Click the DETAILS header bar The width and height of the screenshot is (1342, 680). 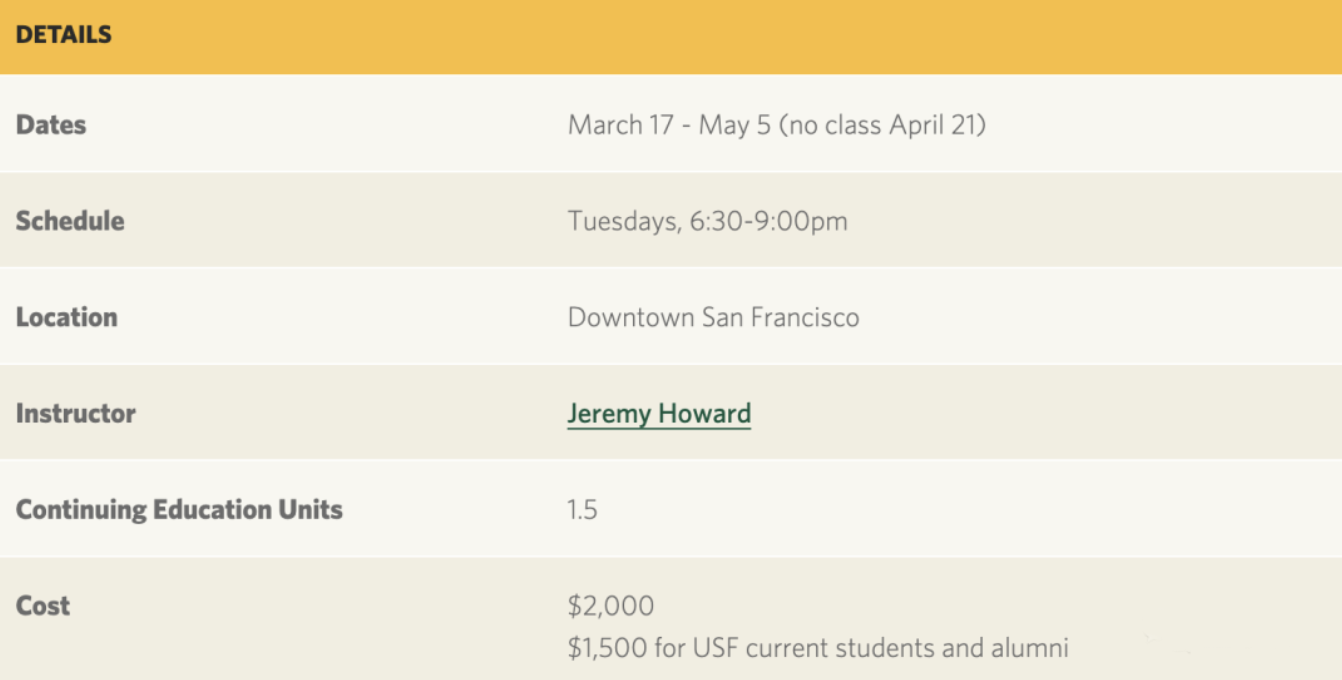(x=671, y=37)
